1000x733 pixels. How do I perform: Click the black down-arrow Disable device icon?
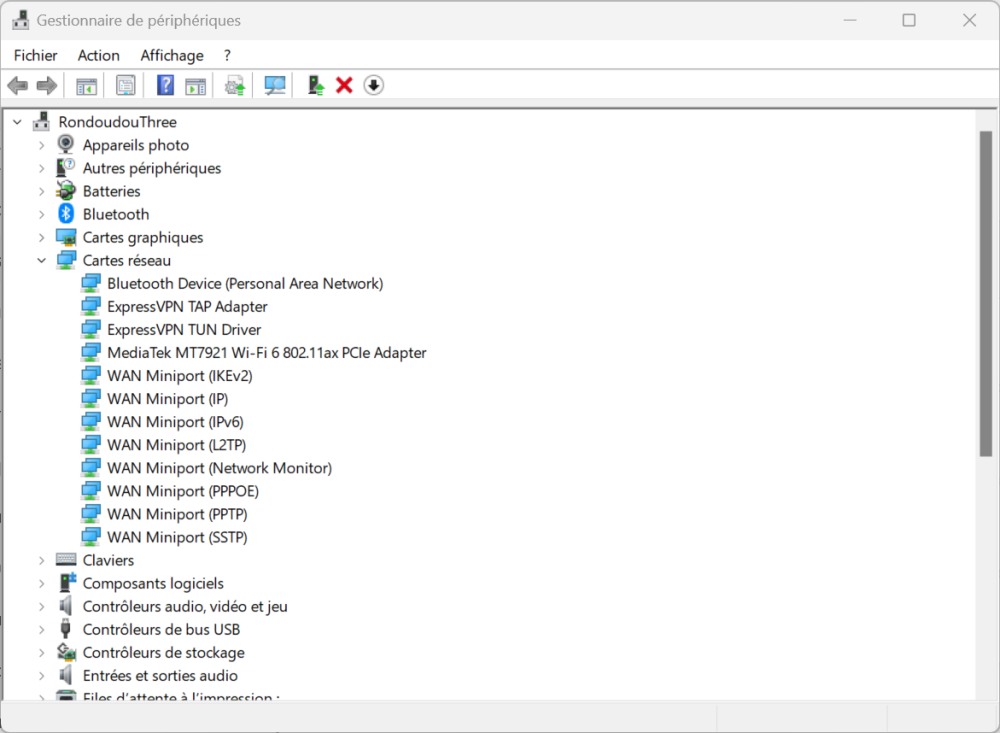point(373,86)
